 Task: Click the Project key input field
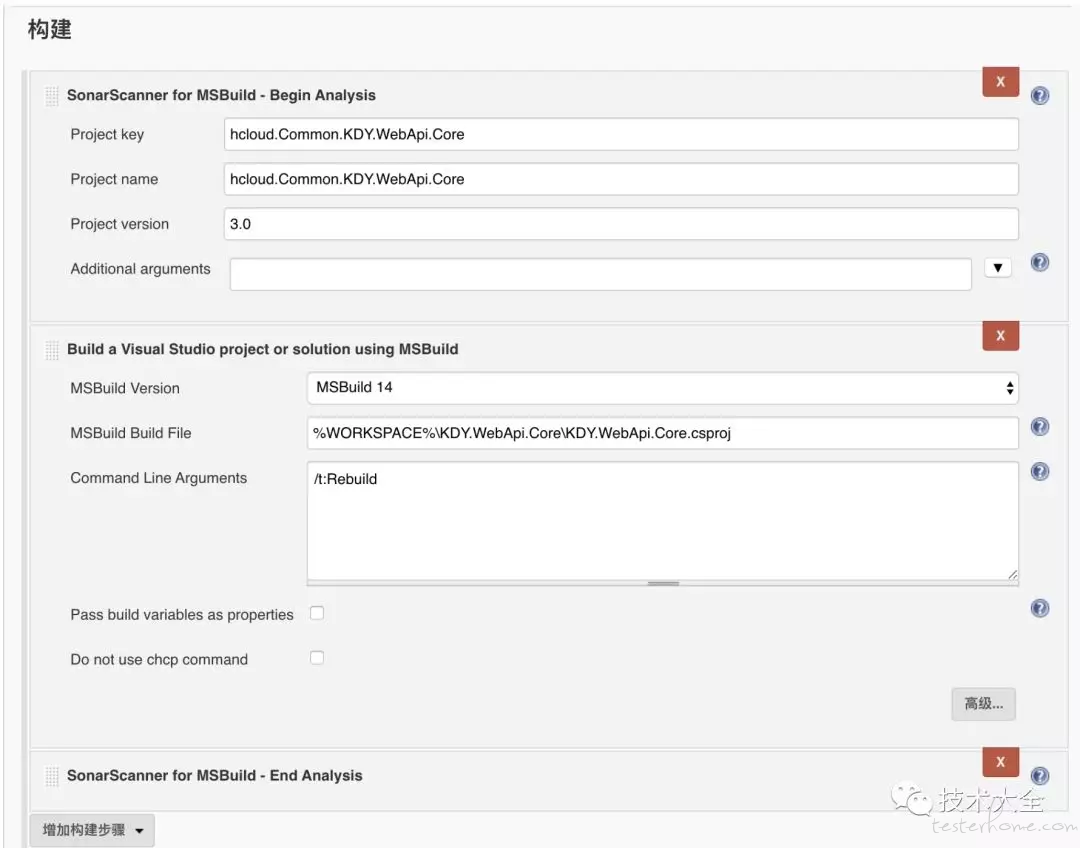(x=621, y=134)
